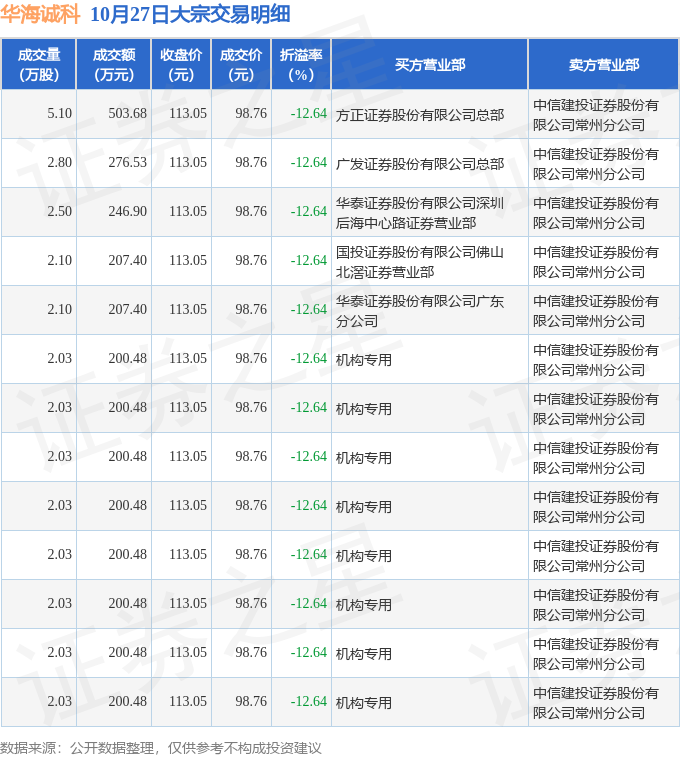This screenshot has width=680, height=757.
Task: Select the 华泰证券深圳后海中心路 buyer cell
Action: [420, 212]
